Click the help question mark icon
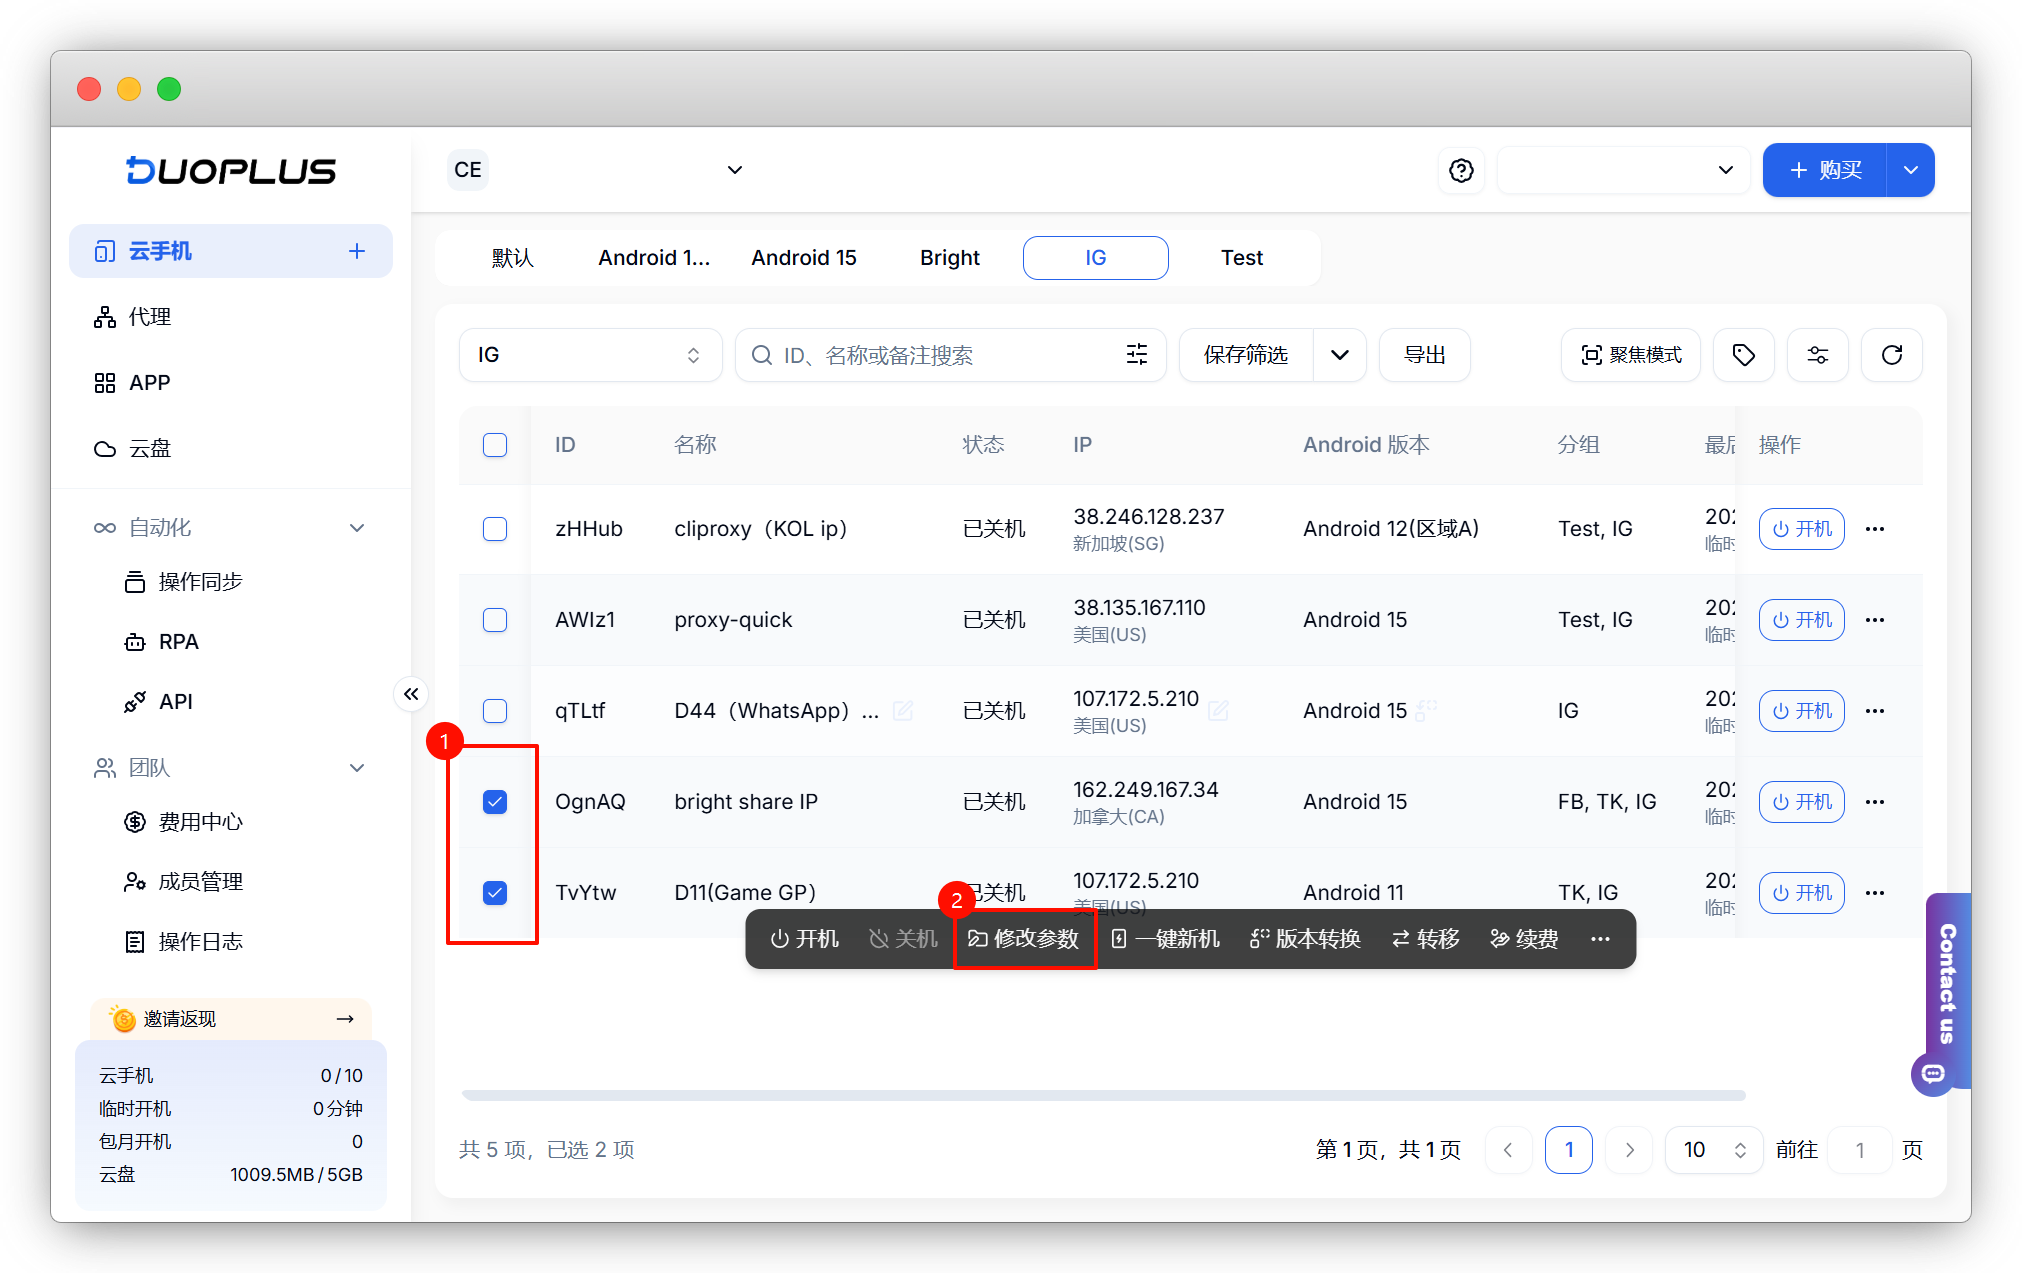The height and width of the screenshot is (1273, 2022). pyautogui.click(x=1461, y=170)
